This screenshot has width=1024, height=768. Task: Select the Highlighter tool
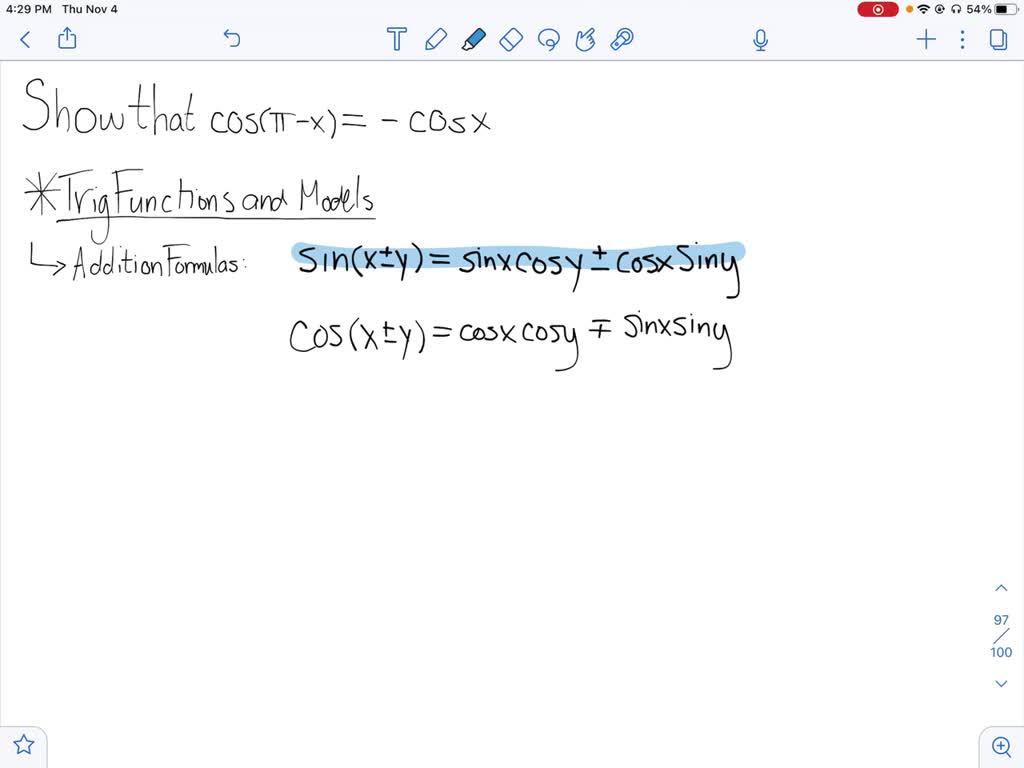[x=473, y=39]
